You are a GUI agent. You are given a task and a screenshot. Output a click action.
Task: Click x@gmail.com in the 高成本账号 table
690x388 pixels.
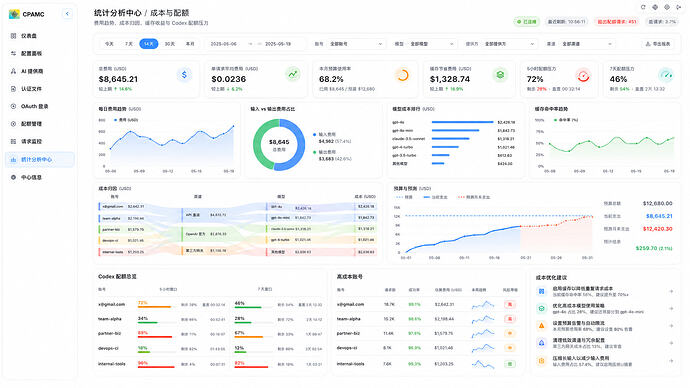350,304
